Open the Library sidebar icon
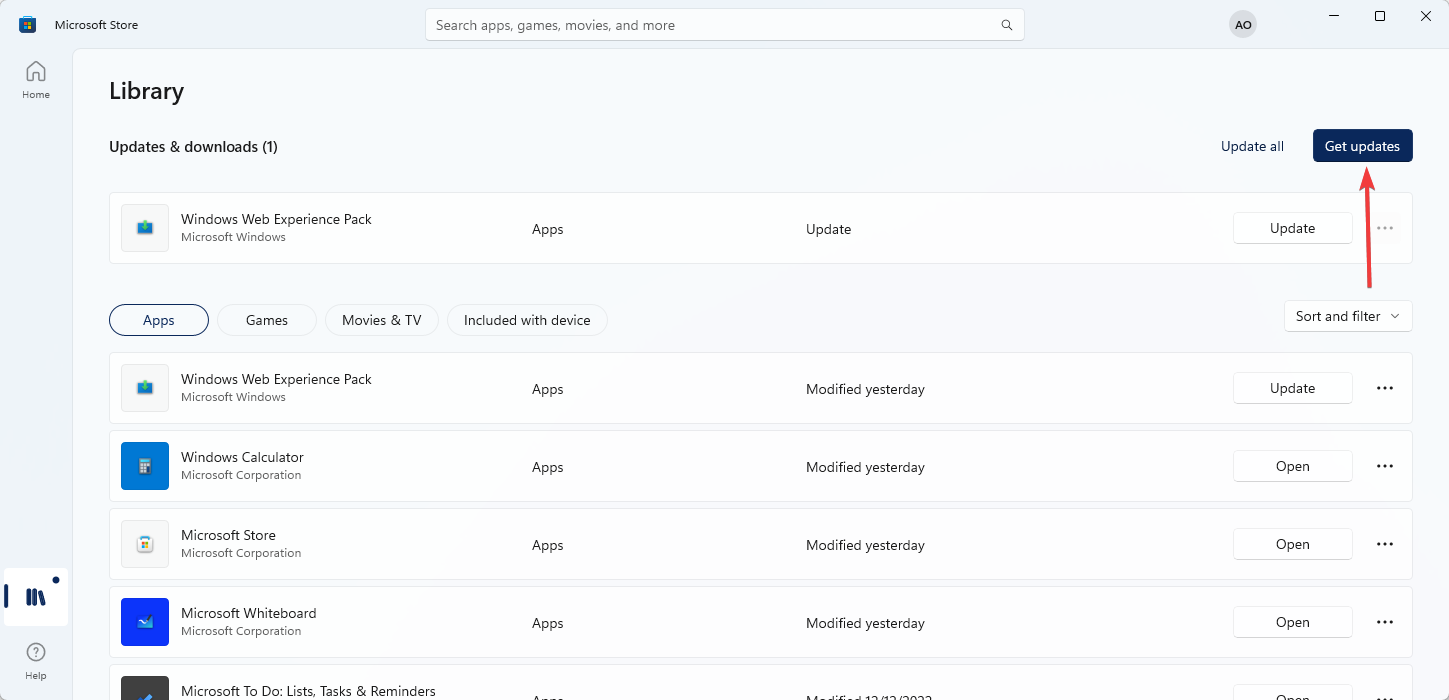 36,597
